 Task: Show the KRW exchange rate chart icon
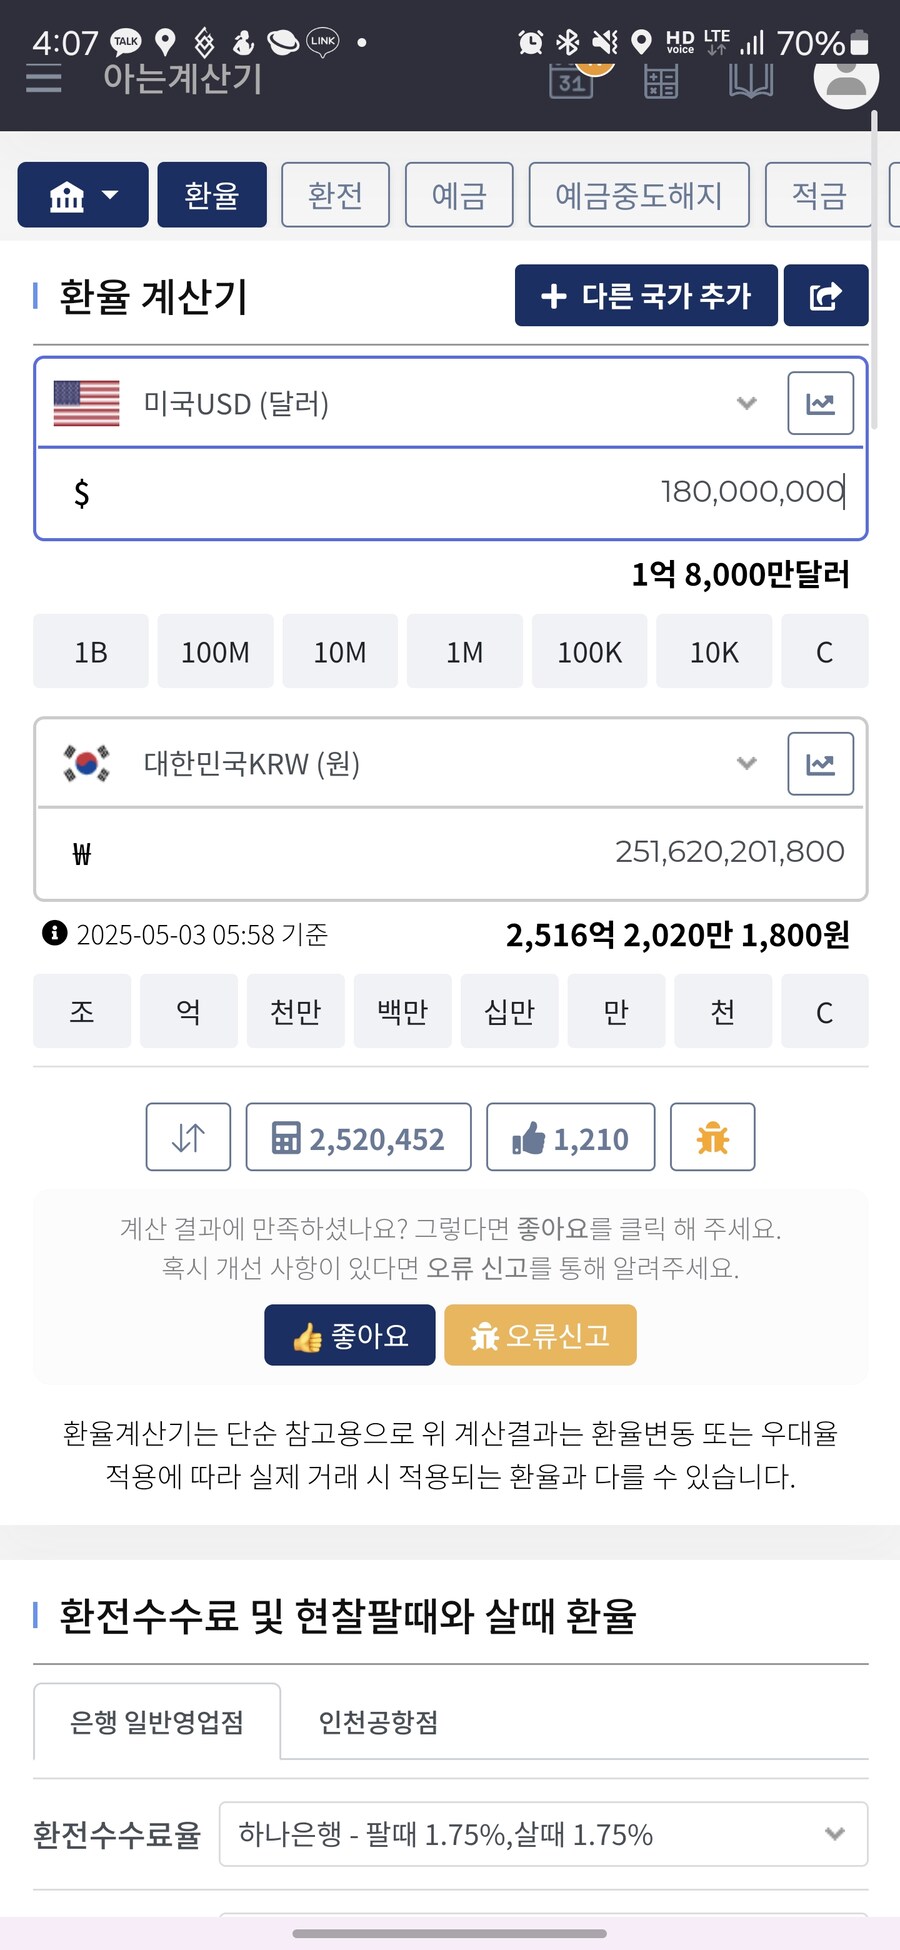(820, 764)
